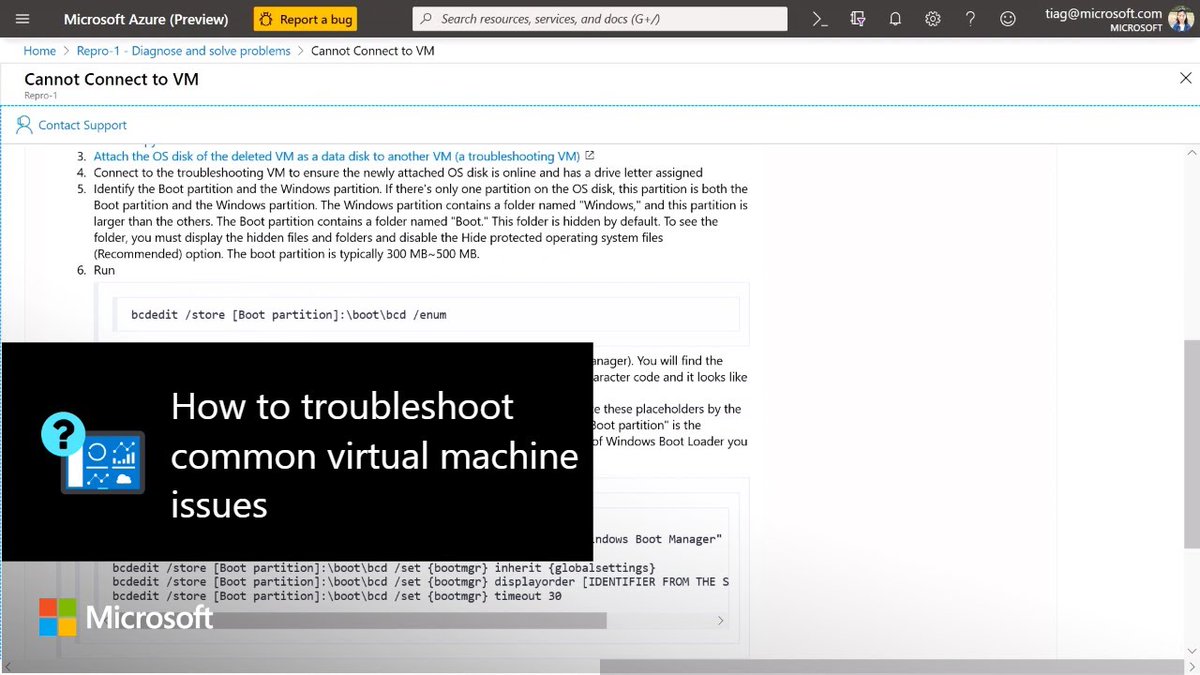The image size is (1200, 675).
Task: Close the Cannot Connect to VM blade
Action: pyautogui.click(x=1186, y=79)
